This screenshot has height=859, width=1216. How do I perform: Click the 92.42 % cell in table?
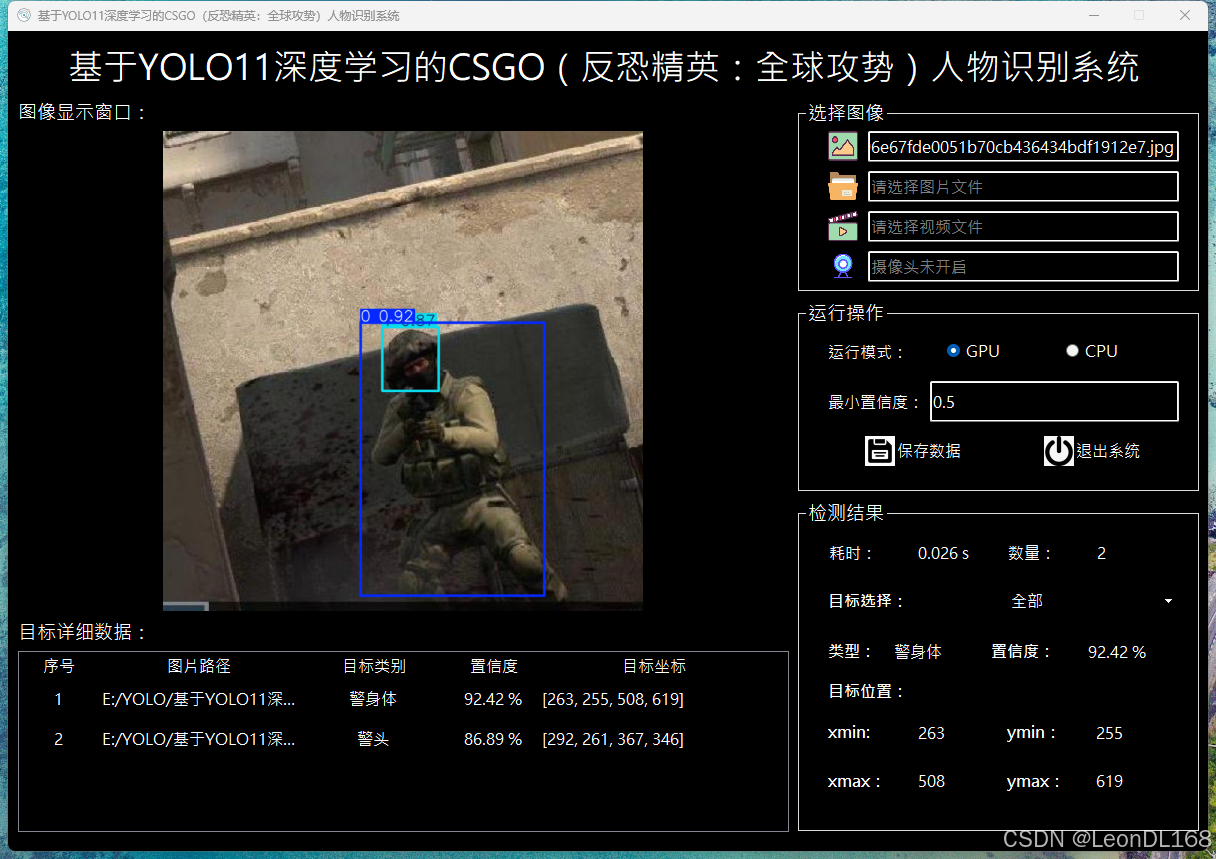[493, 699]
